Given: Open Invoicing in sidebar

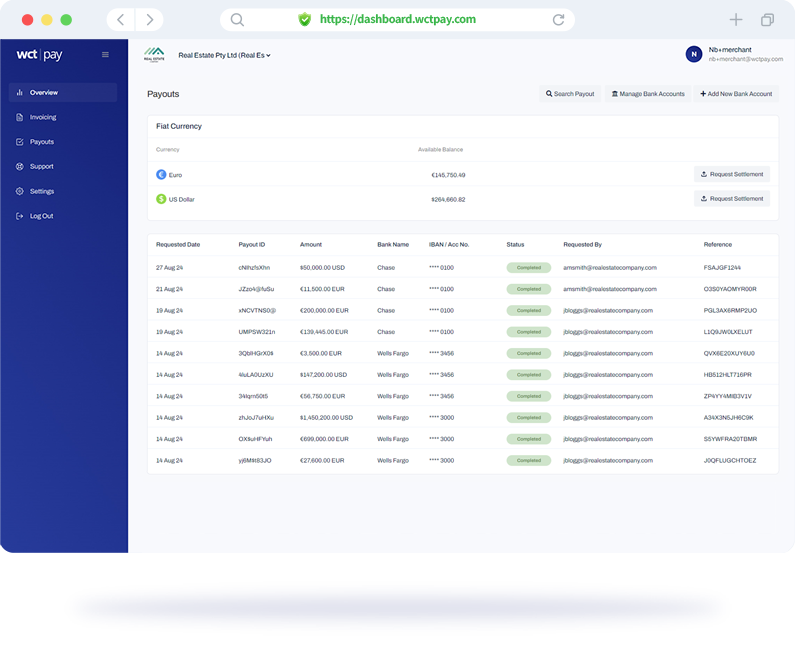Looking at the screenshot, I should [43, 117].
